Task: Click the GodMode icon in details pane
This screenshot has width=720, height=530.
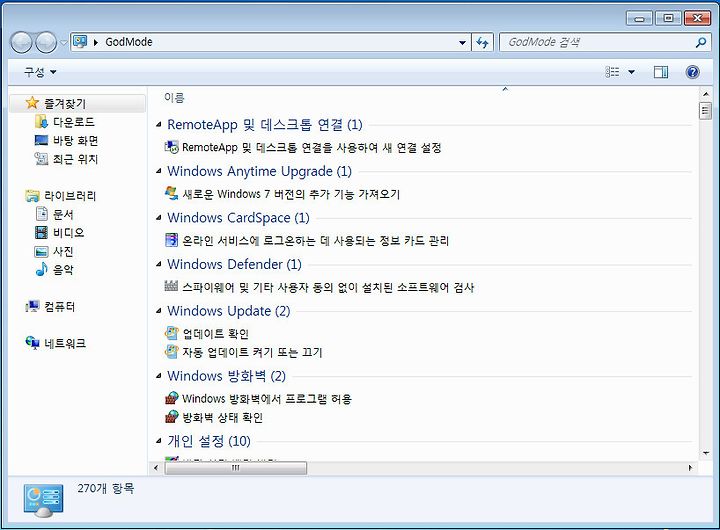Action: [x=43, y=500]
